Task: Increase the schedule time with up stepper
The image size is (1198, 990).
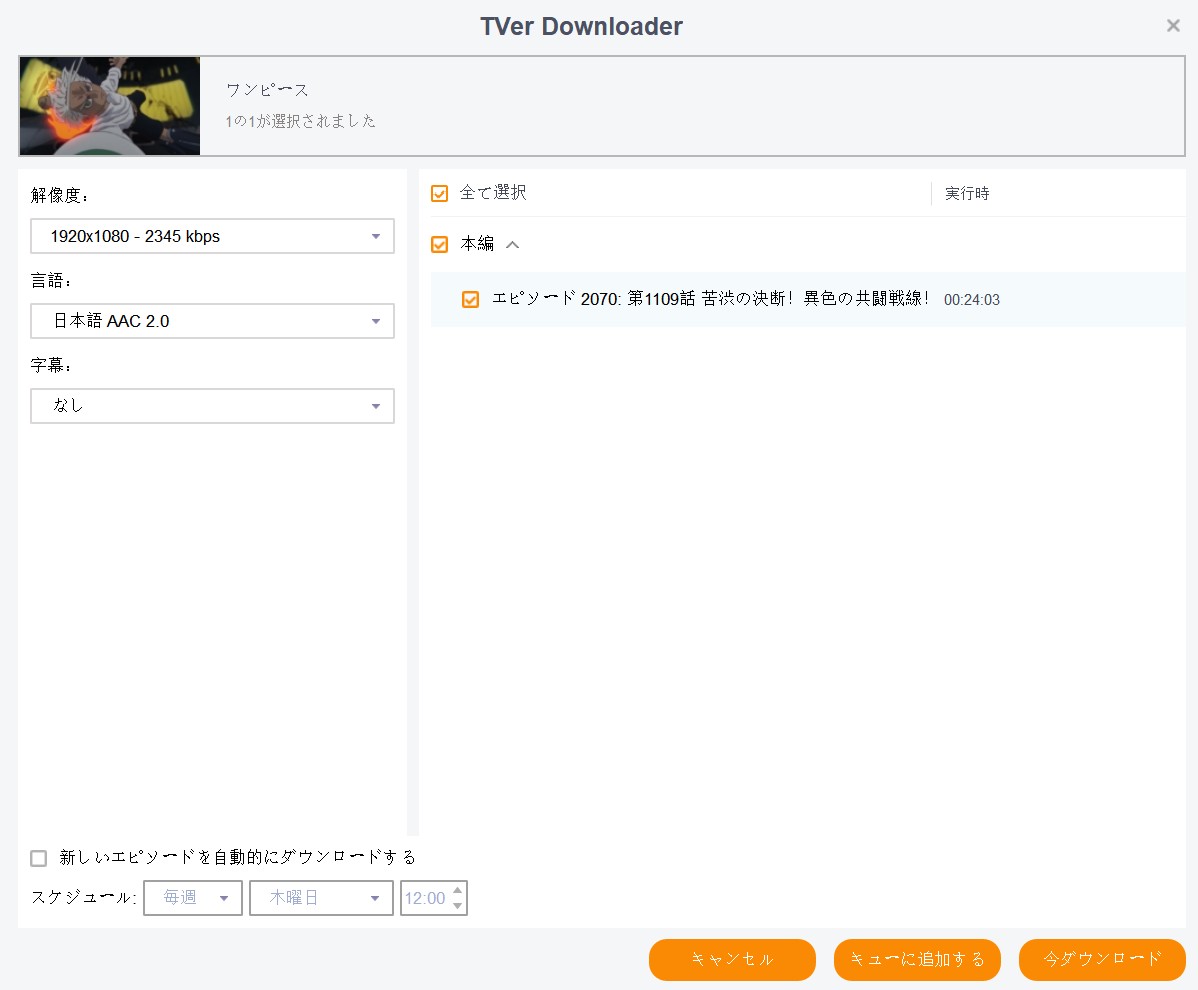Action: [459, 892]
